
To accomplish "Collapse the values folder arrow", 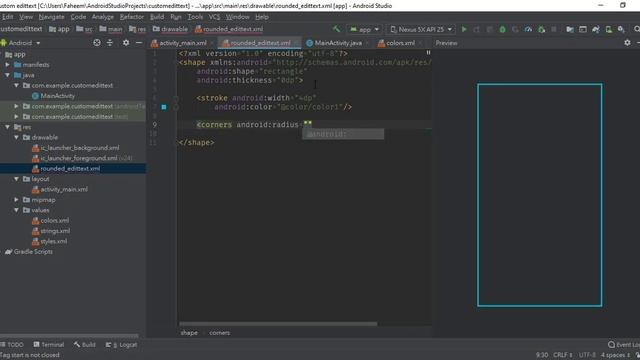I will point(16,210).
